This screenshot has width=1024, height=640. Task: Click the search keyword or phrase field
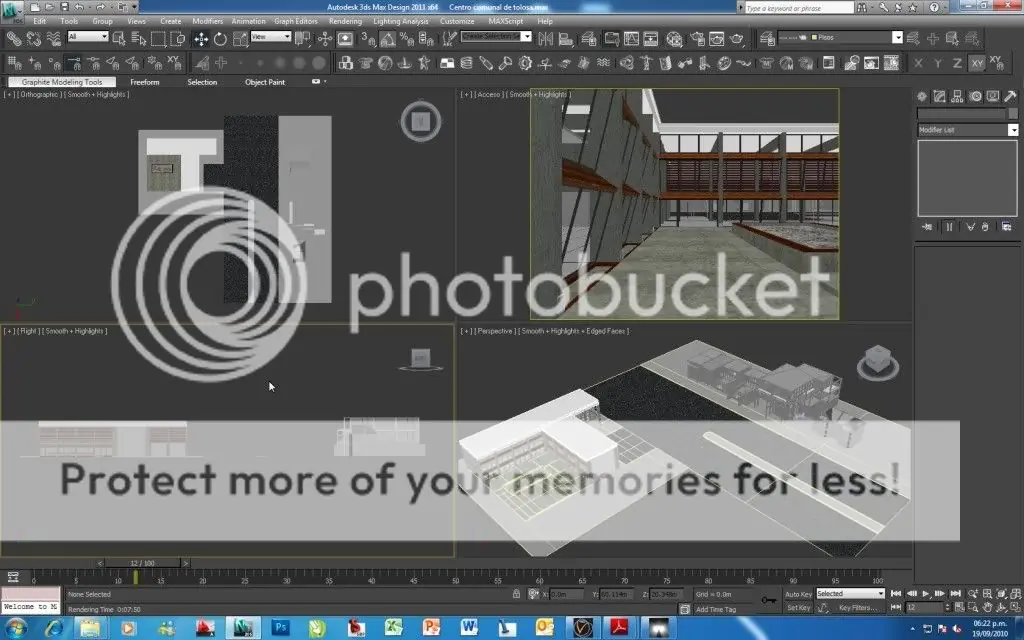[x=798, y=8]
